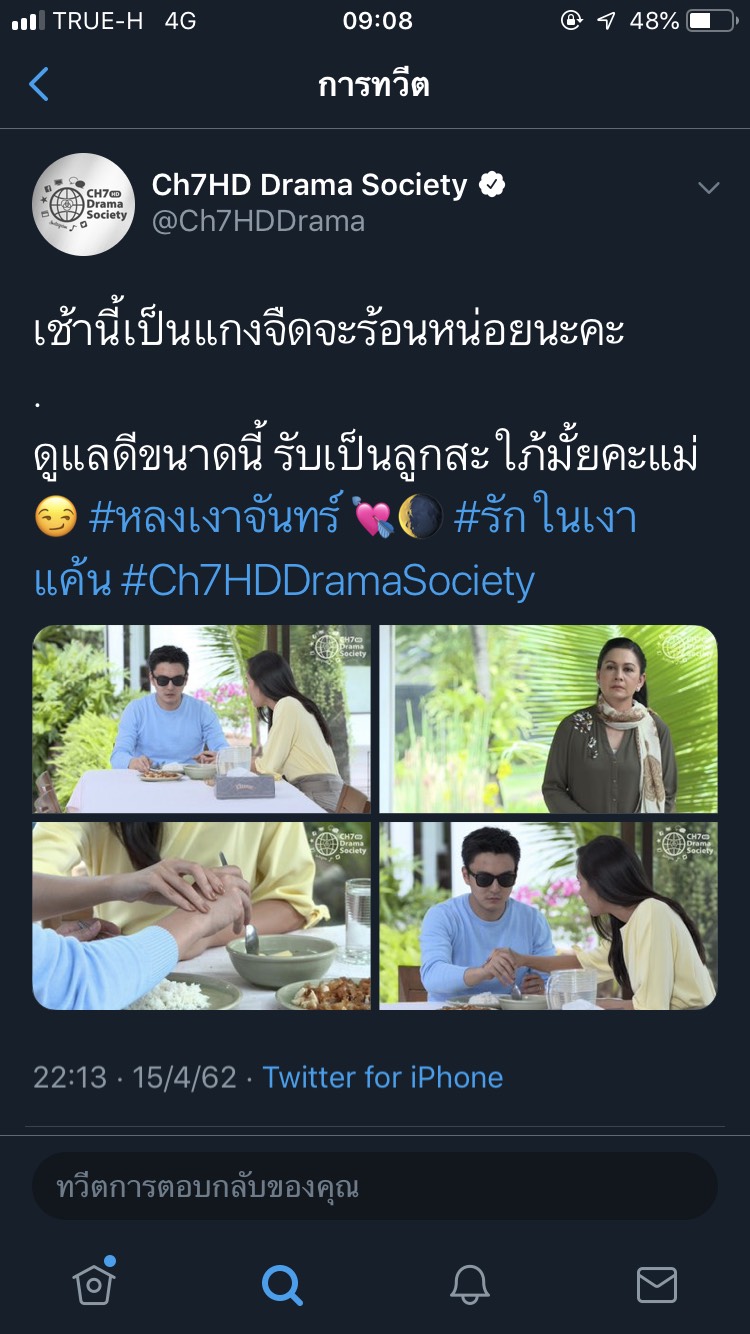Tap the Ch7HD Drama Society display name
This screenshot has height=1334, width=750.
[309, 185]
